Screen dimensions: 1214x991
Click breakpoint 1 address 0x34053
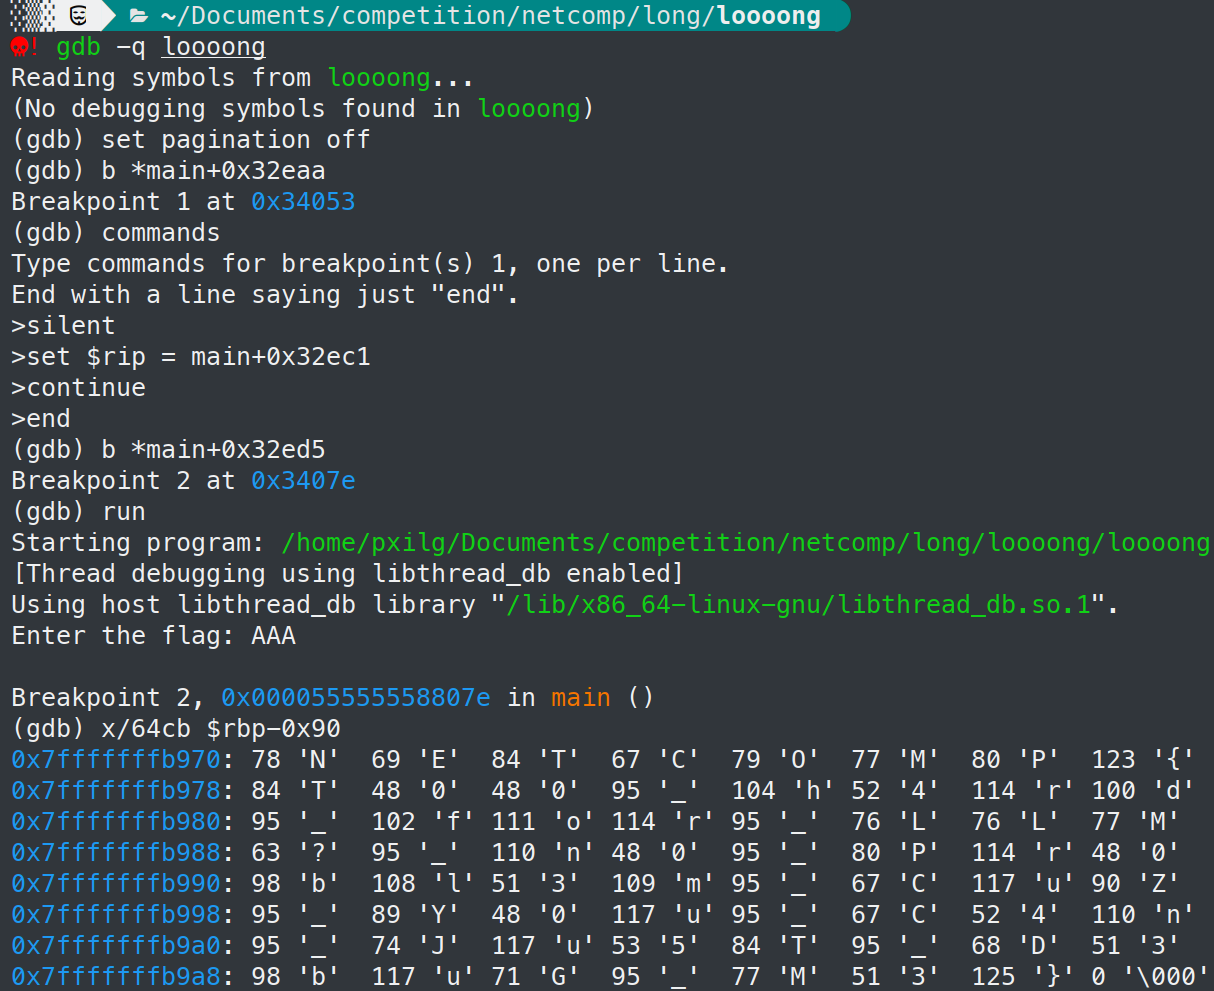tap(303, 201)
